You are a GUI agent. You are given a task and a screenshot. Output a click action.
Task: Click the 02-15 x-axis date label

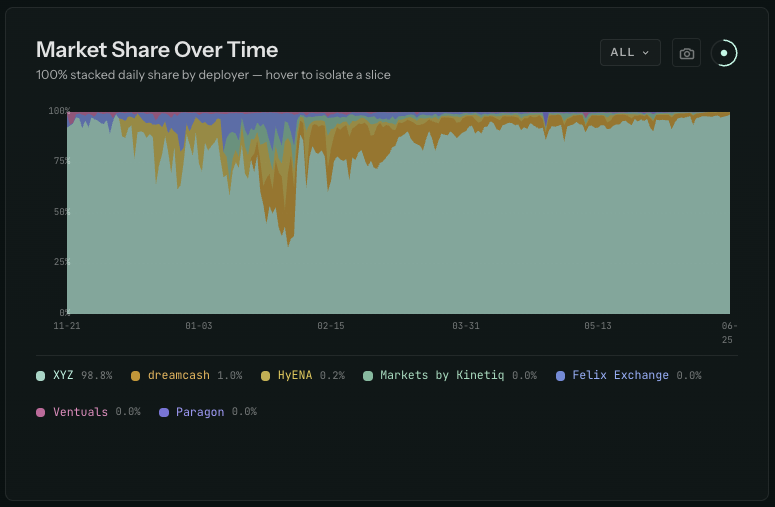[331, 326]
